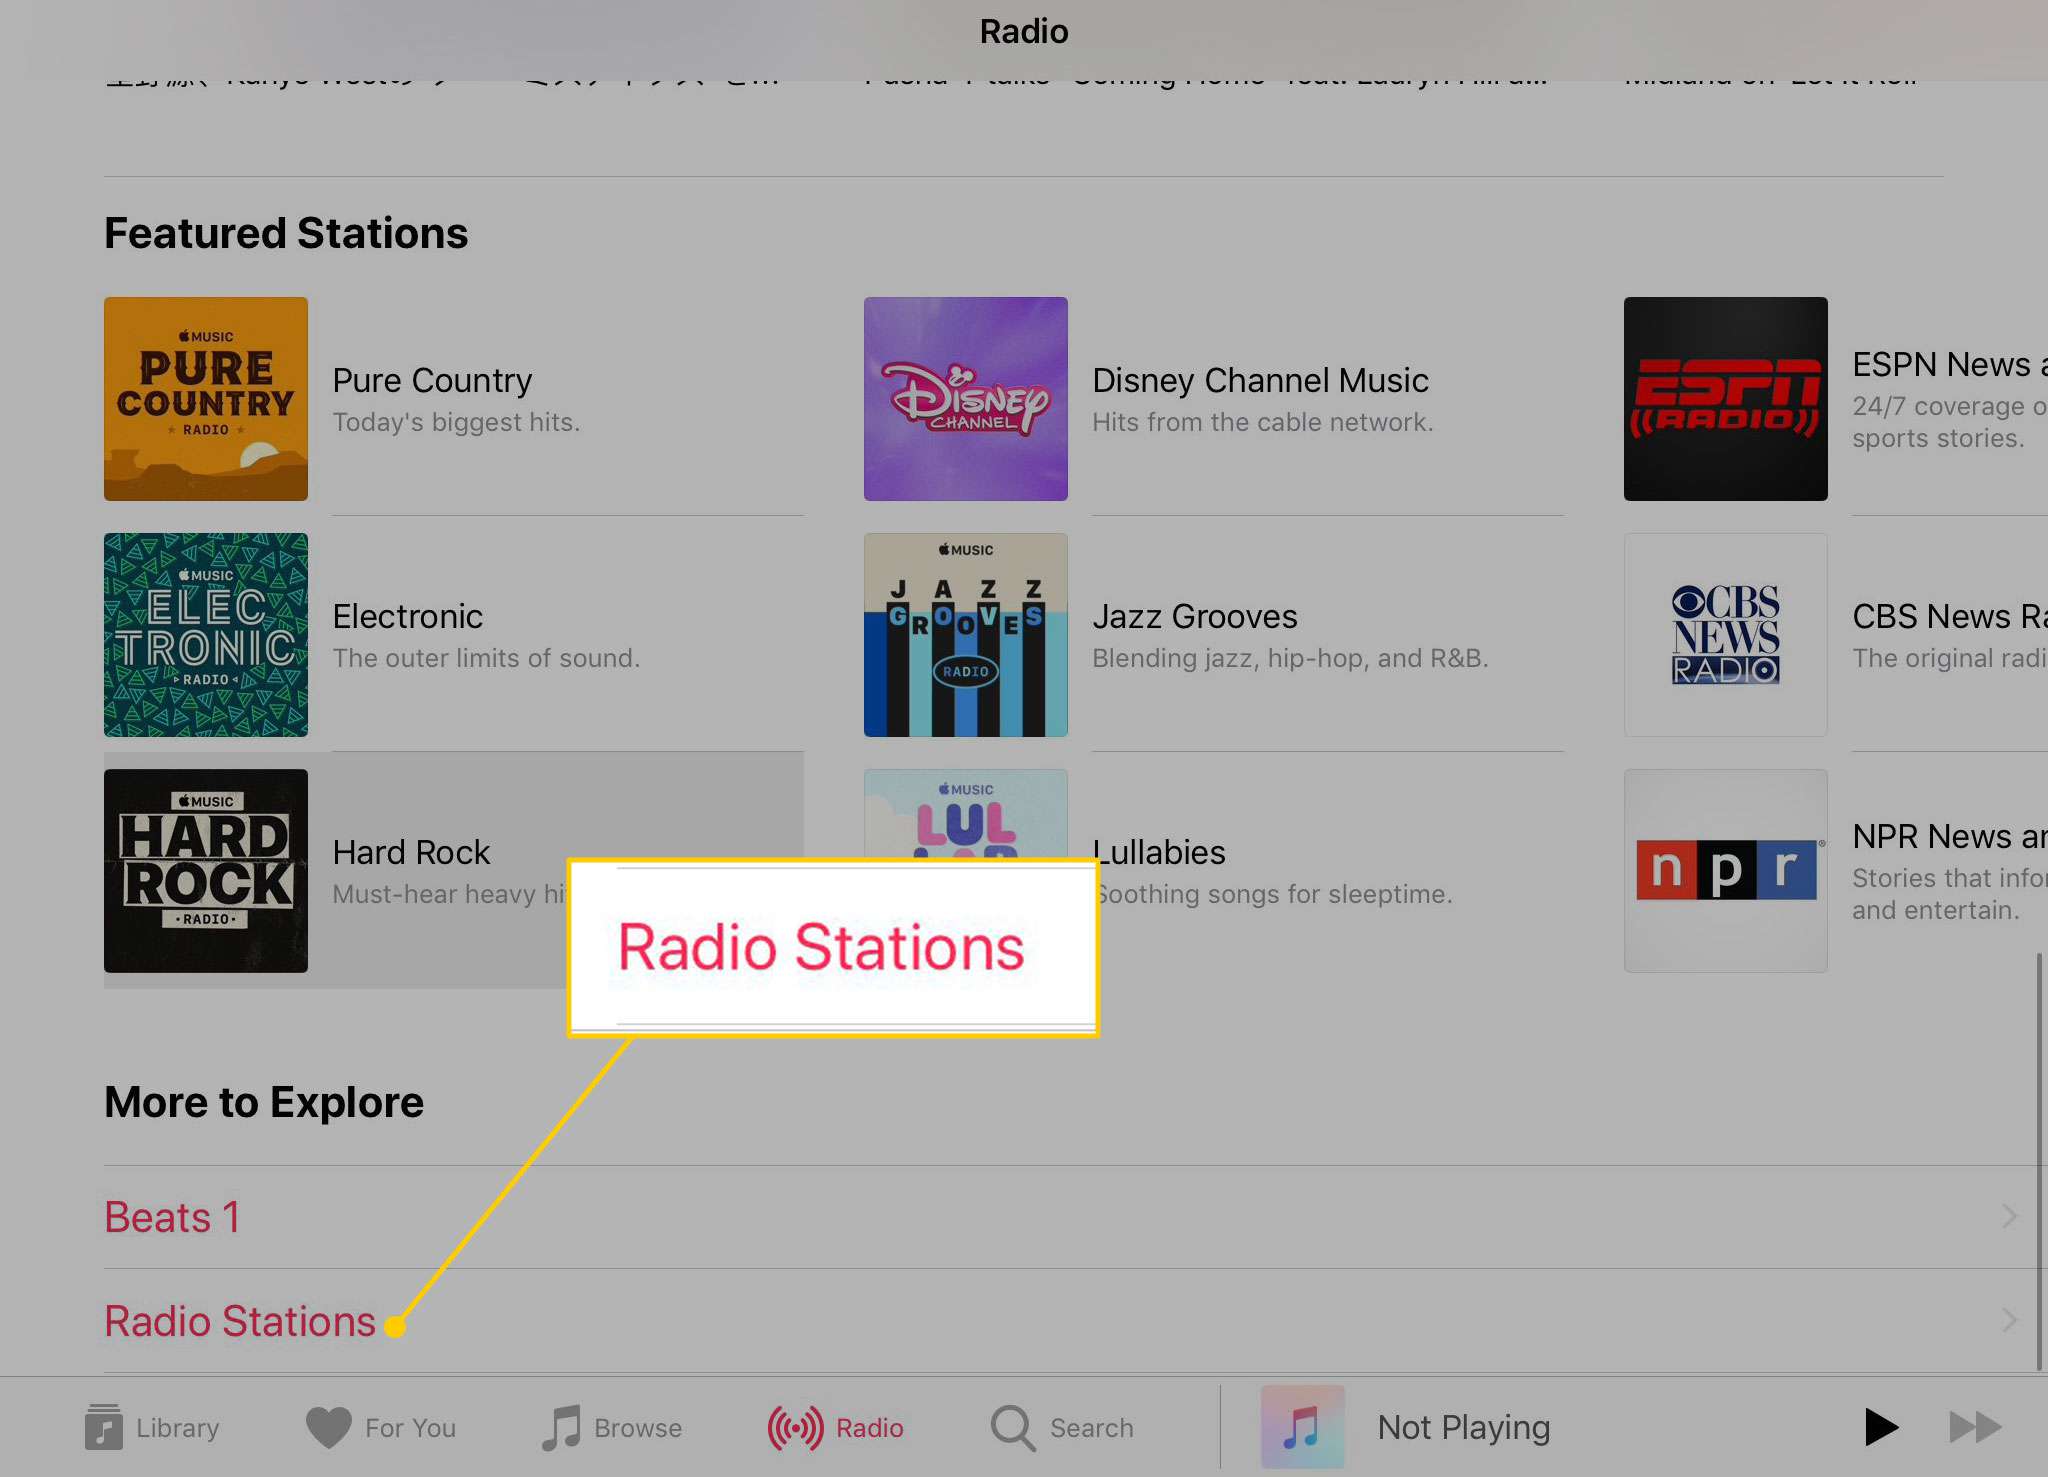The width and height of the screenshot is (2048, 1477).
Task: Open the ESPN Radio station artwork
Action: 1726,399
